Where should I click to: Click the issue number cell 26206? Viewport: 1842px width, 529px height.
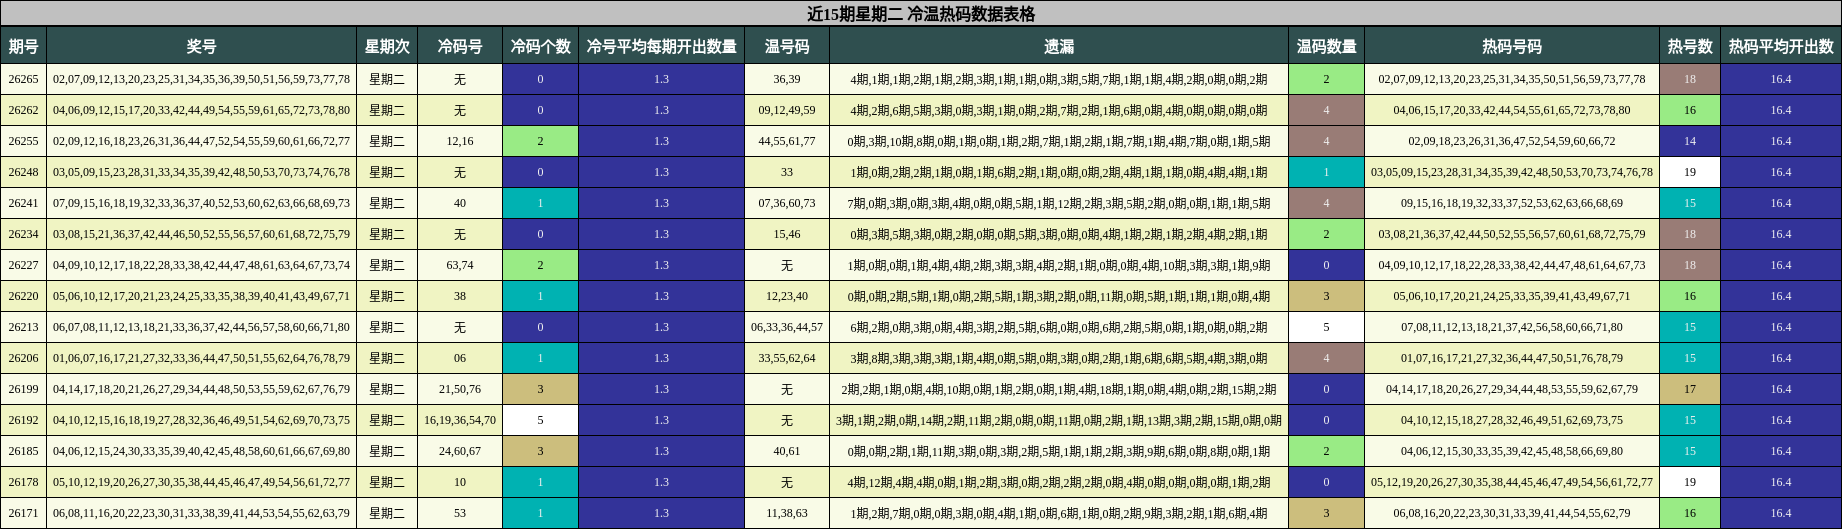tap(23, 358)
